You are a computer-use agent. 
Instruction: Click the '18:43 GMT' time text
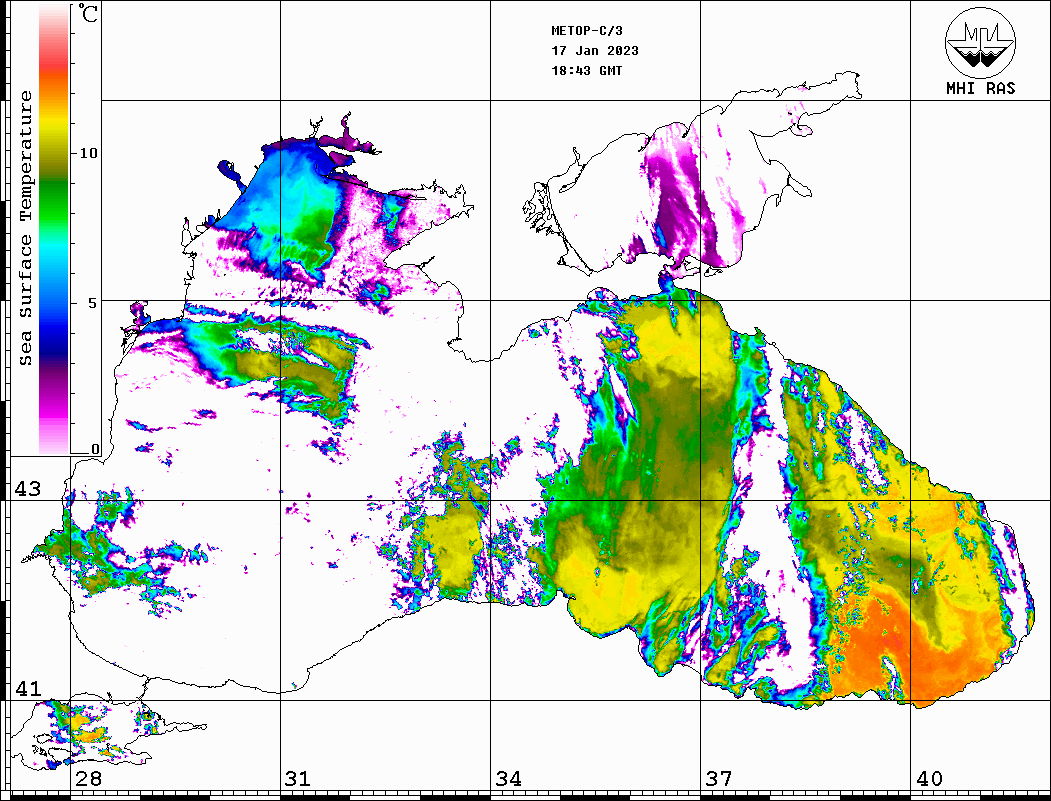tap(586, 70)
